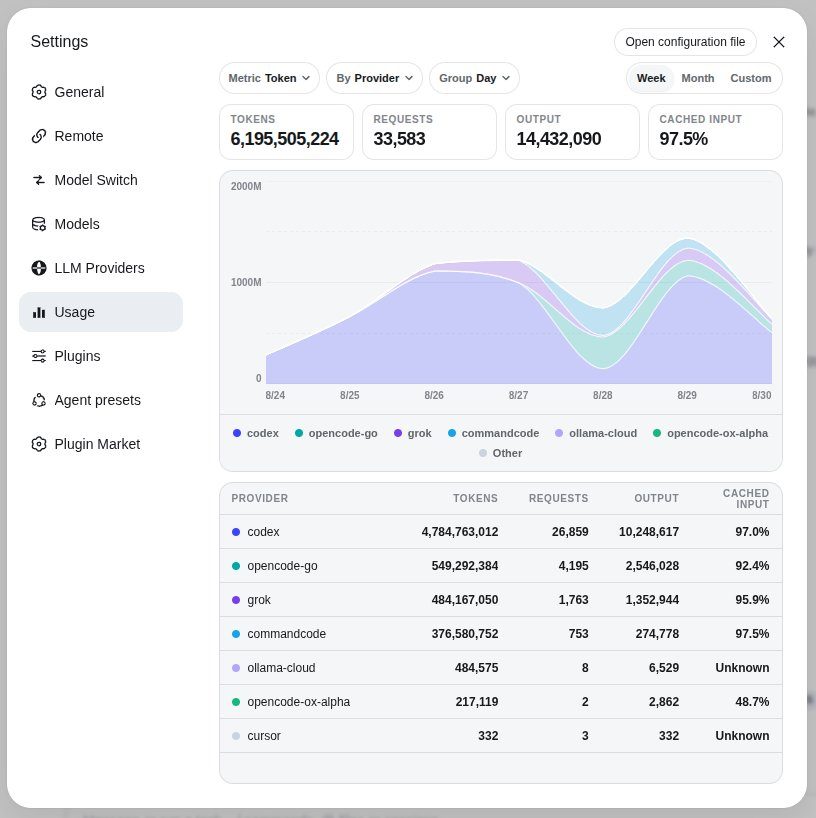Click the 1000M y-axis label

[246, 282]
